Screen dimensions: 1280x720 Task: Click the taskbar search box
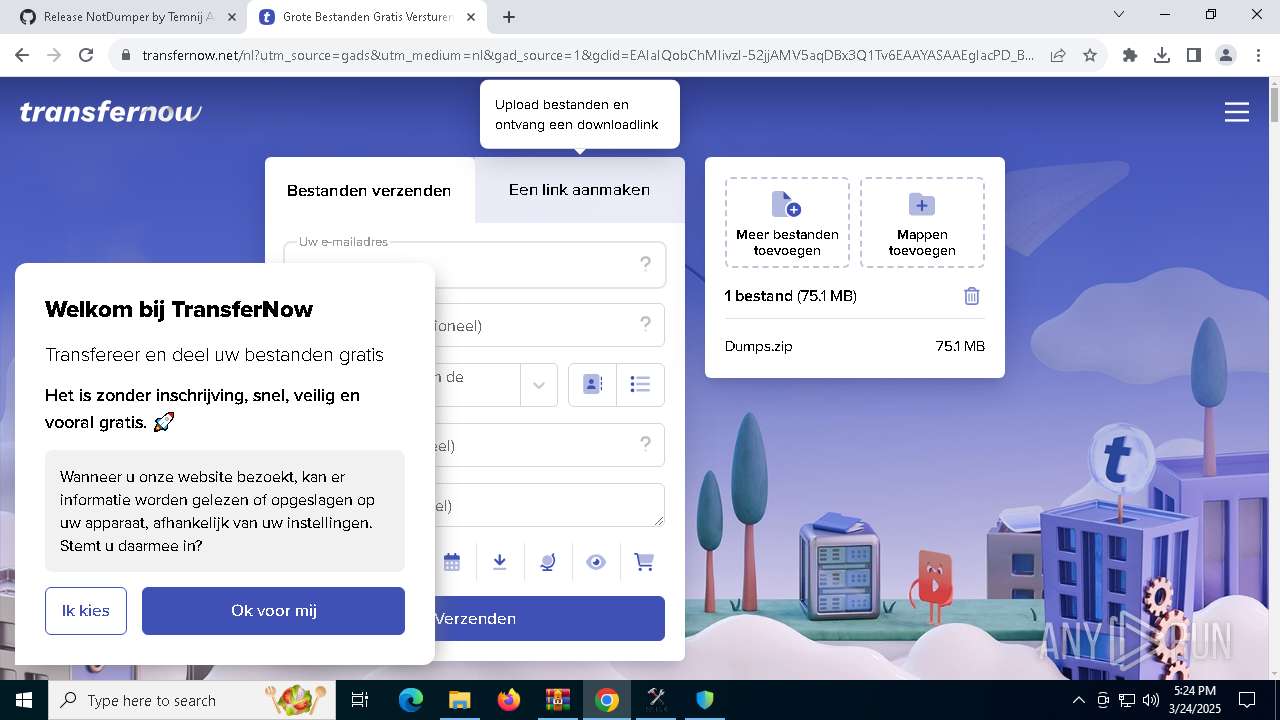(x=192, y=700)
